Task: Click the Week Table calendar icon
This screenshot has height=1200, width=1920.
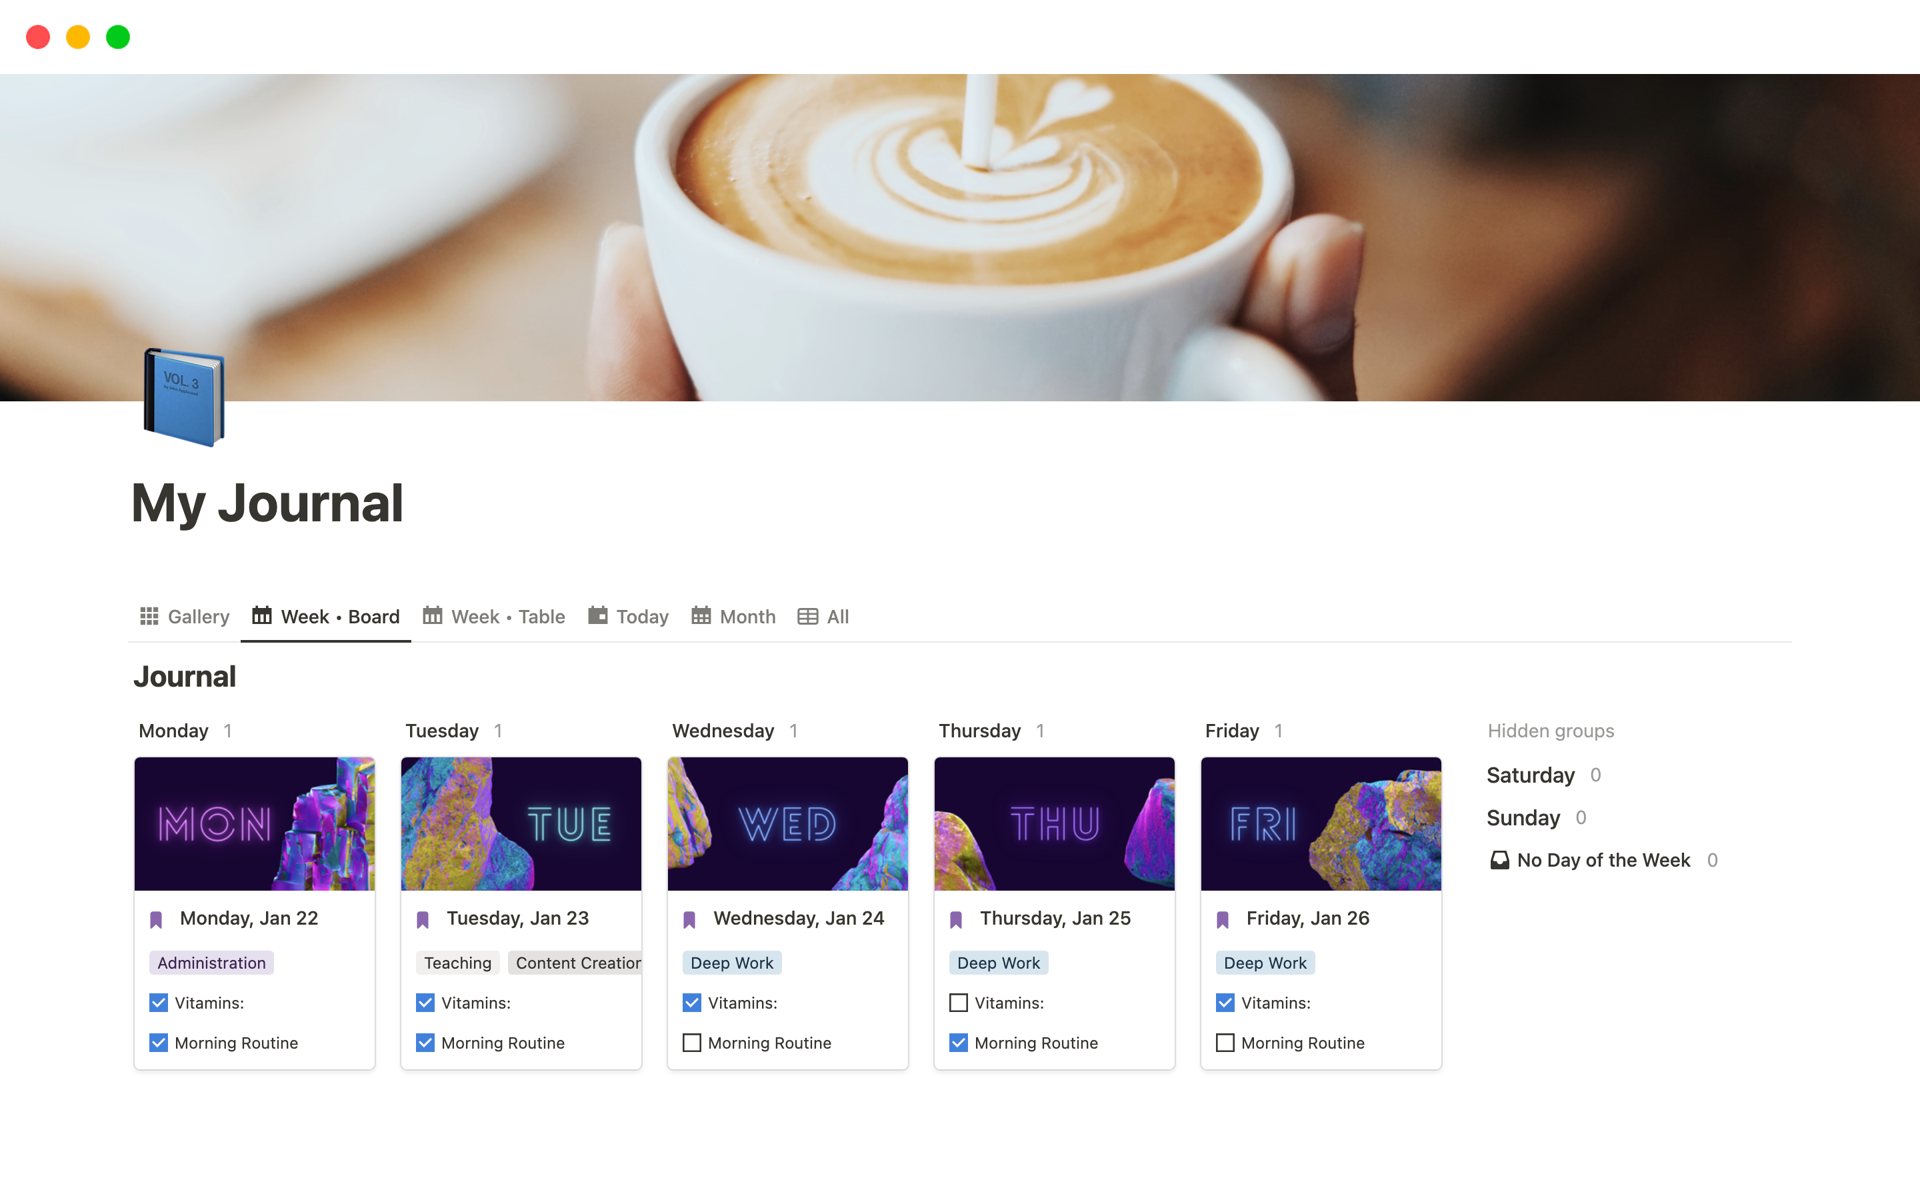Action: [x=432, y=616]
